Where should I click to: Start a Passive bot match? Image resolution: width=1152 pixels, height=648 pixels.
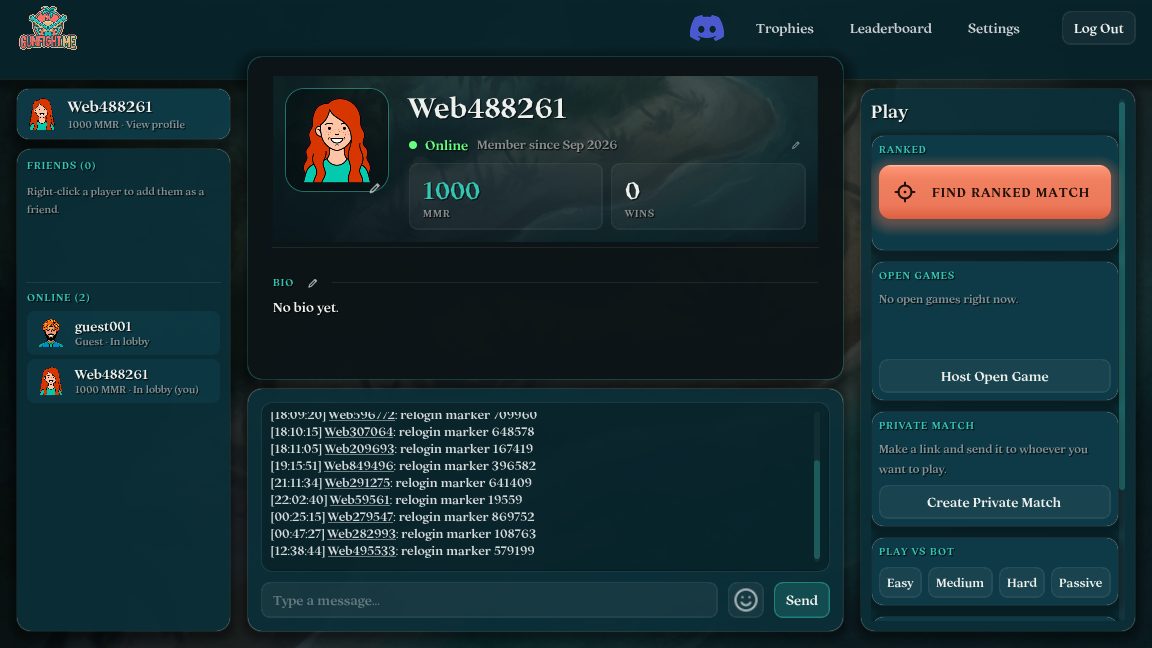tap(1080, 583)
